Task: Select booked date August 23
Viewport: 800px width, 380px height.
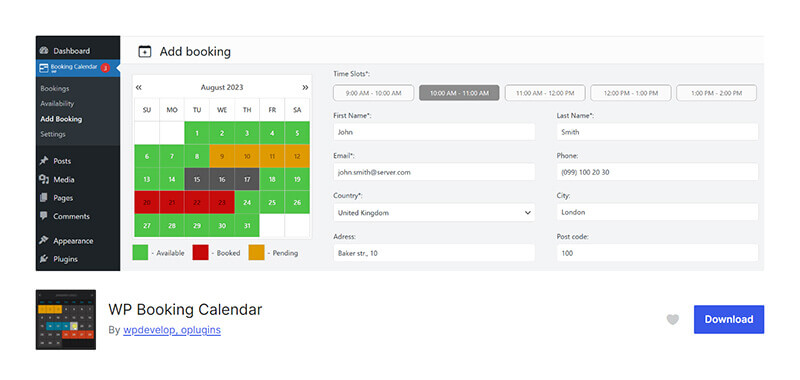Action: click(222, 202)
